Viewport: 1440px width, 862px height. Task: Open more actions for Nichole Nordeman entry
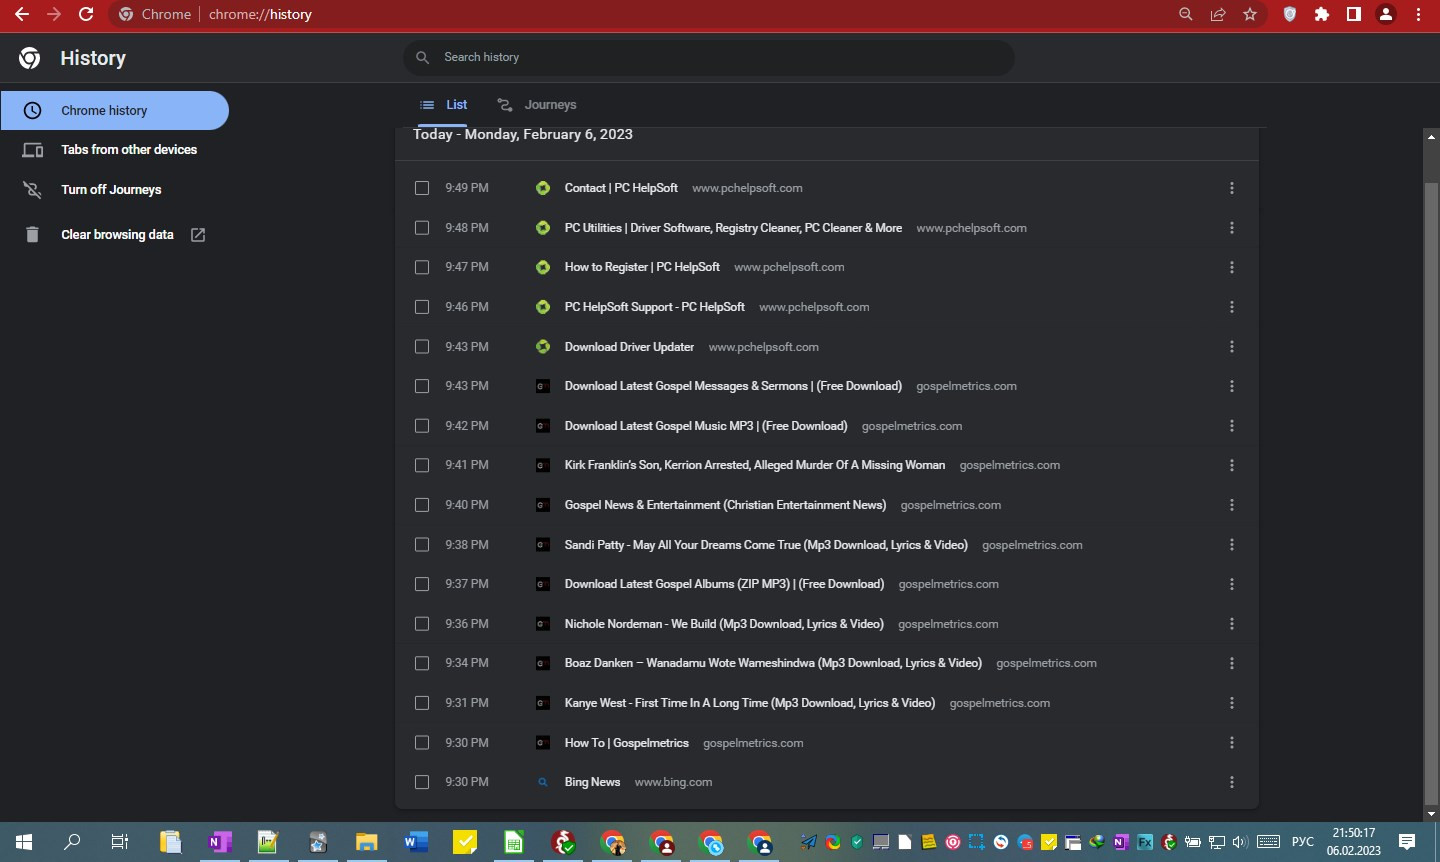point(1232,624)
